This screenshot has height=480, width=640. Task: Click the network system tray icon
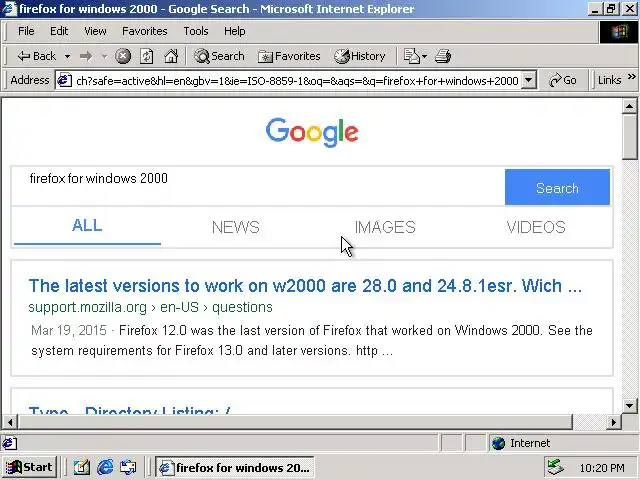556,467
